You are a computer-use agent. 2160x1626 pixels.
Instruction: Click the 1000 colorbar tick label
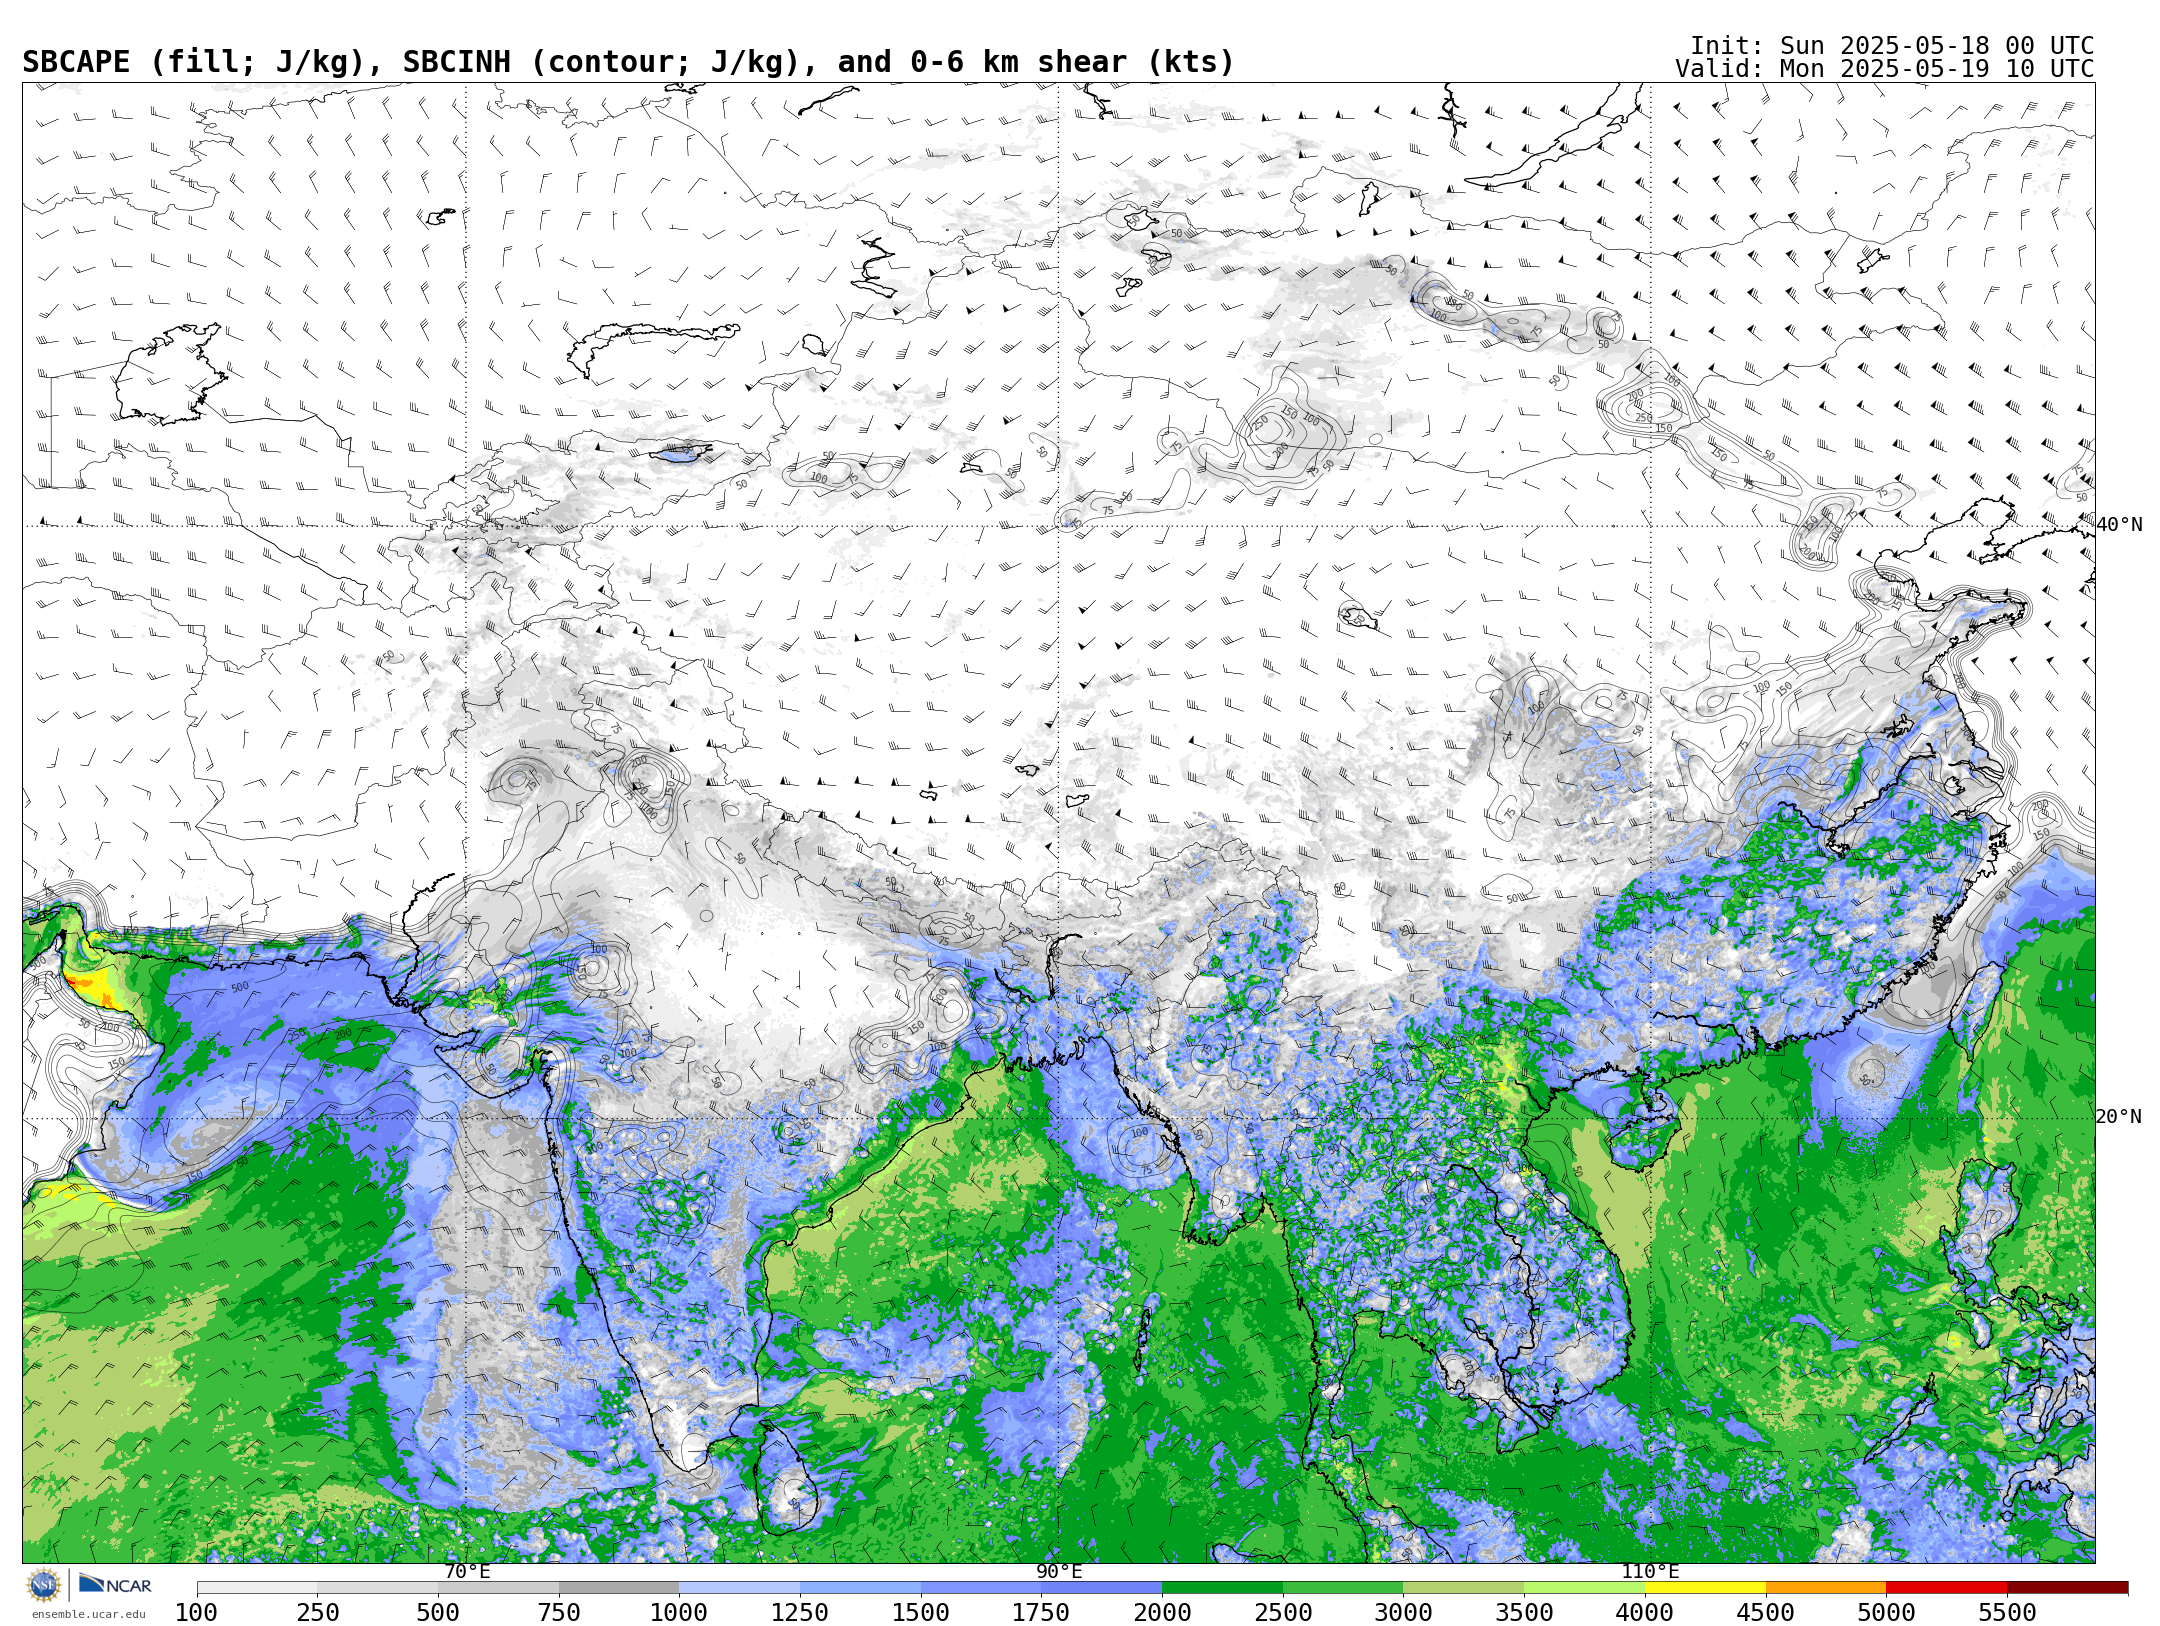click(x=679, y=1613)
